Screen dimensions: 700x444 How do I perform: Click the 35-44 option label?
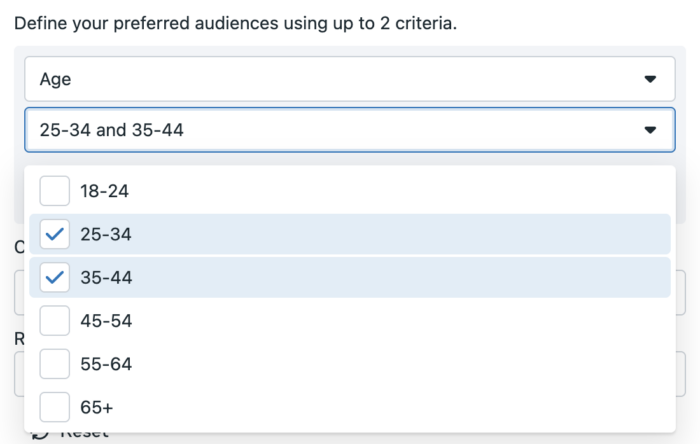pos(105,278)
